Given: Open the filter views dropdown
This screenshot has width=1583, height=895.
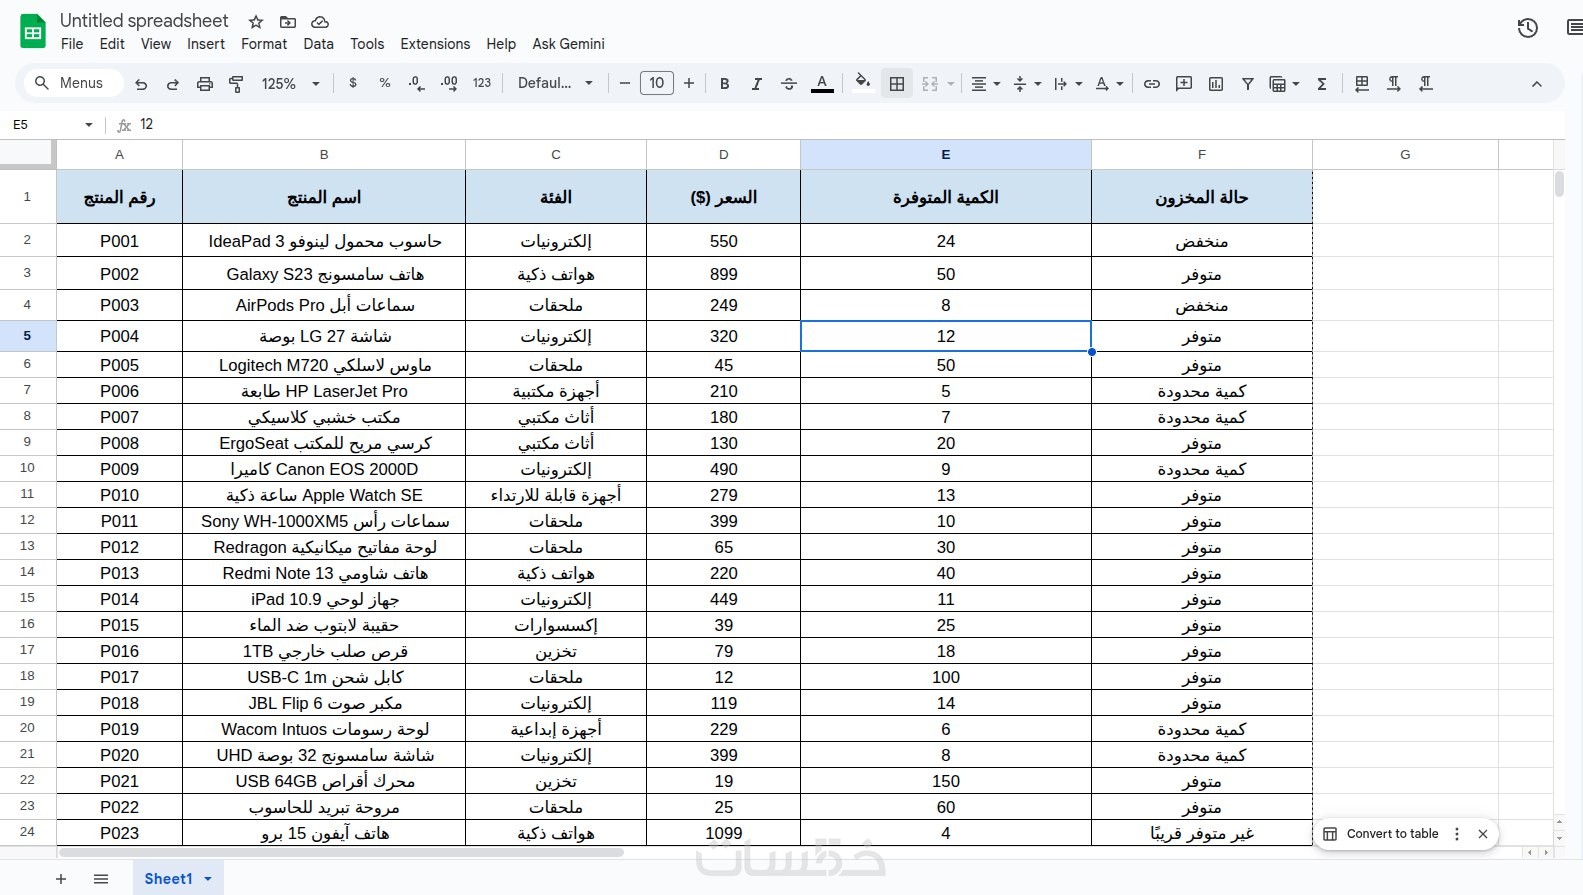Looking at the screenshot, I should point(1284,84).
